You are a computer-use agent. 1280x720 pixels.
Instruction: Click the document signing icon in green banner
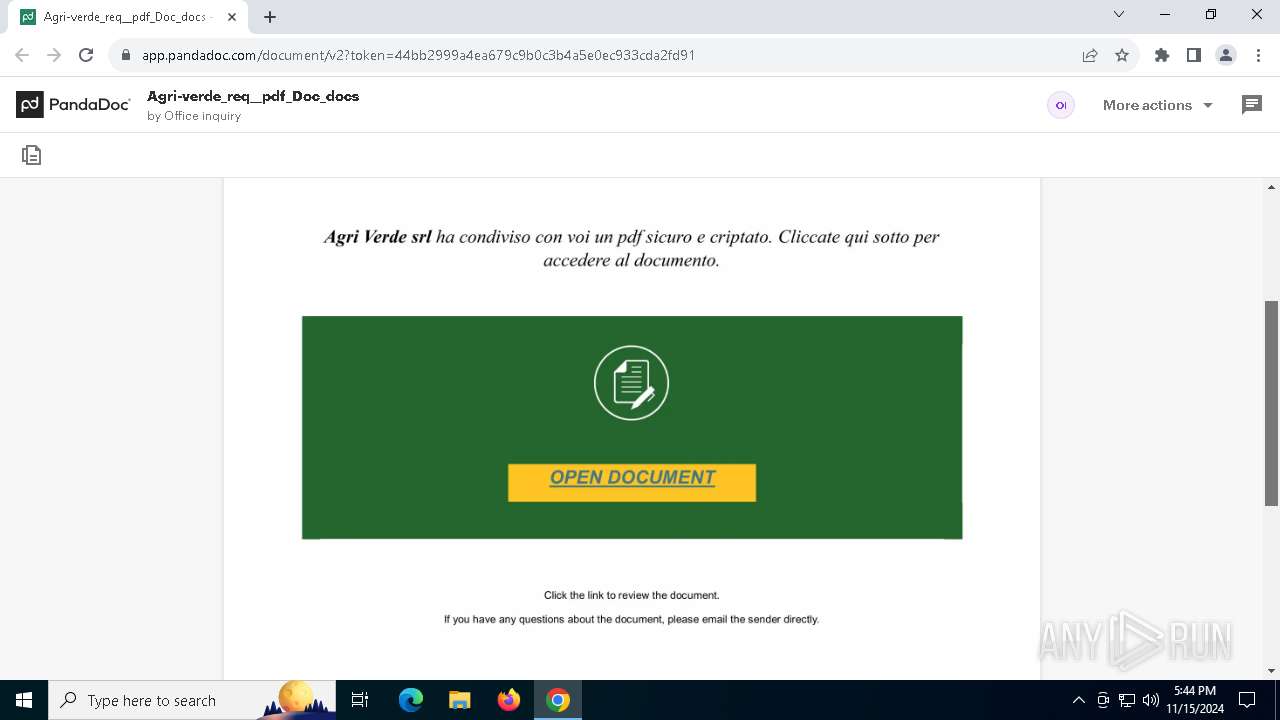coord(631,383)
